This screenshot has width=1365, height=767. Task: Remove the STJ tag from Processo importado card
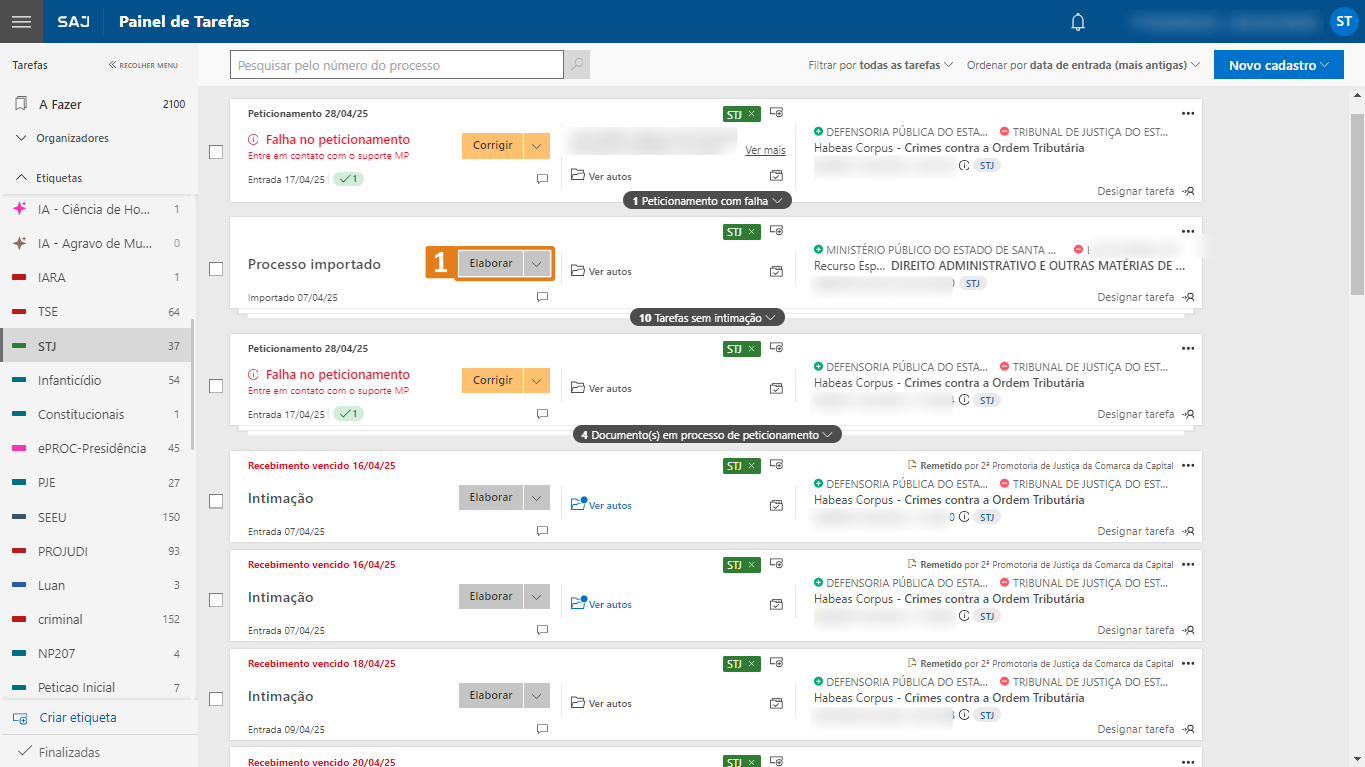(x=751, y=232)
